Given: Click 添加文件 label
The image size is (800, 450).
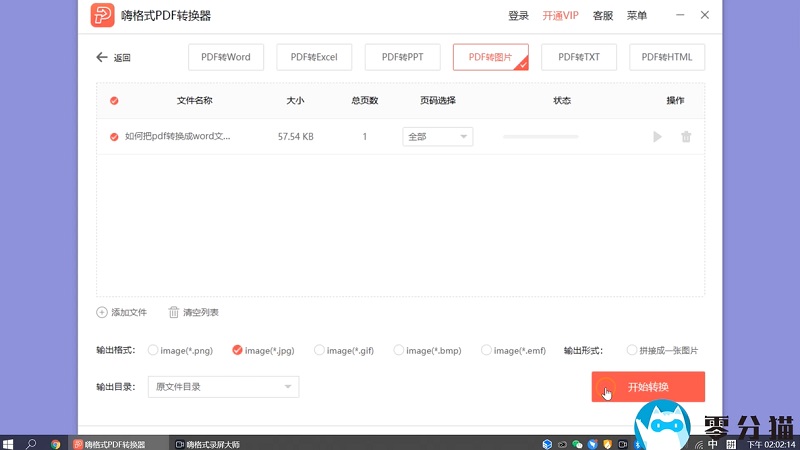Looking at the screenshot, I should (x=129, y=312).
